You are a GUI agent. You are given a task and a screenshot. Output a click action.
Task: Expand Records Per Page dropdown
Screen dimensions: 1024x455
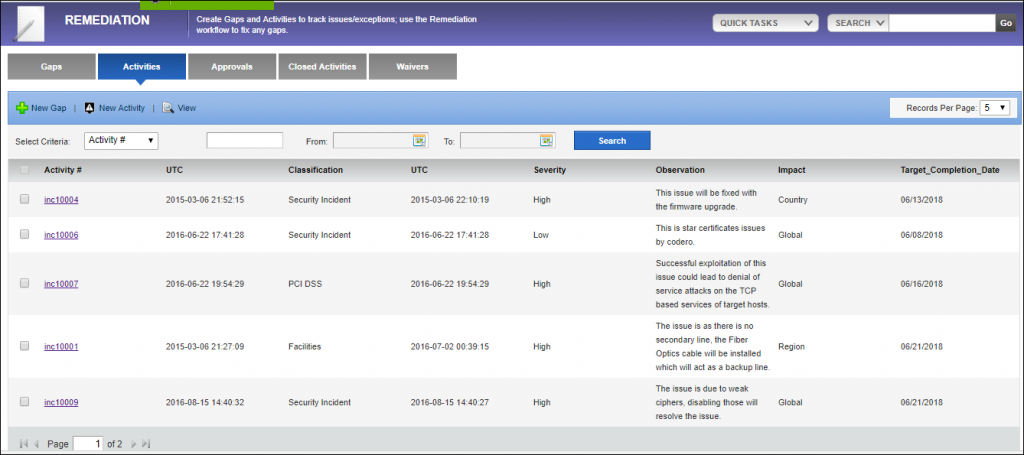pos(995,107)
